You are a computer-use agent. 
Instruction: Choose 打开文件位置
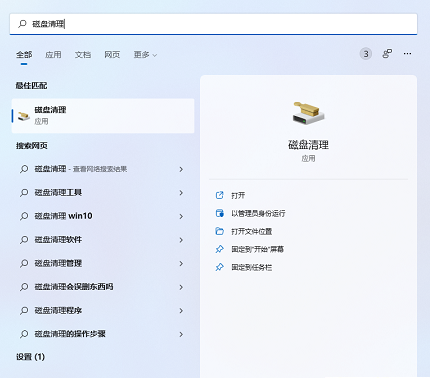(x=252, y=231)
